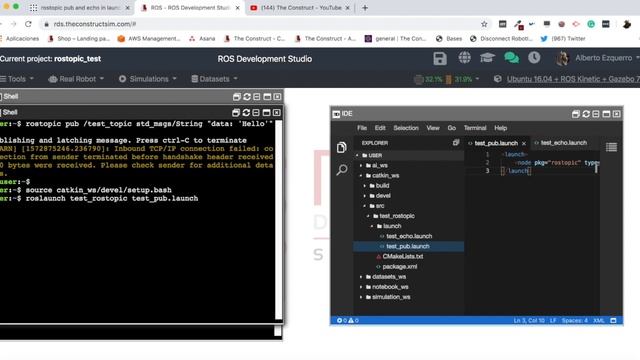Open the IDE Go menu
The height and width of the screenshot is (360, 640).
coord(451,128)
